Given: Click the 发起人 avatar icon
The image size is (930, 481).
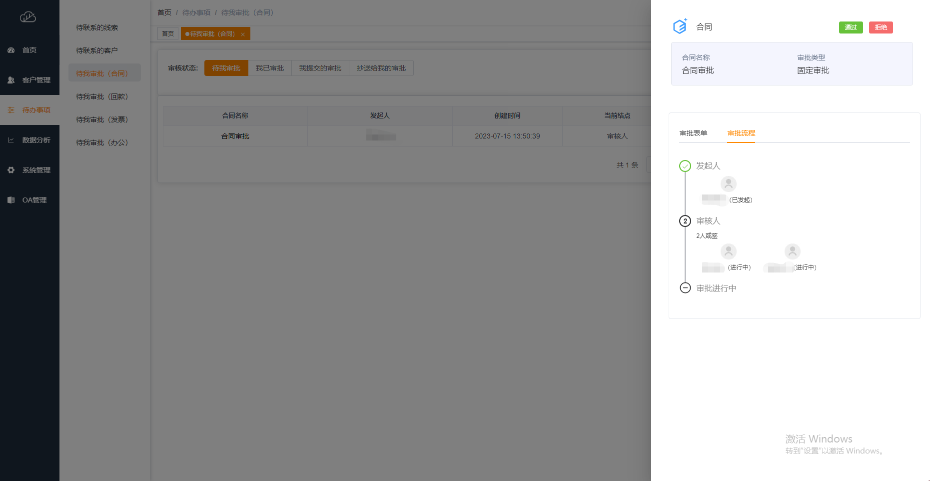Looking at the screenshot, I should [728, 184].
